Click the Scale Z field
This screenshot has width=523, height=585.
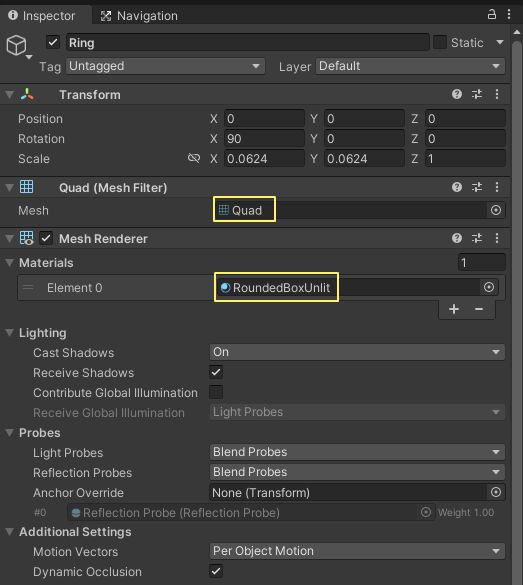465,159
